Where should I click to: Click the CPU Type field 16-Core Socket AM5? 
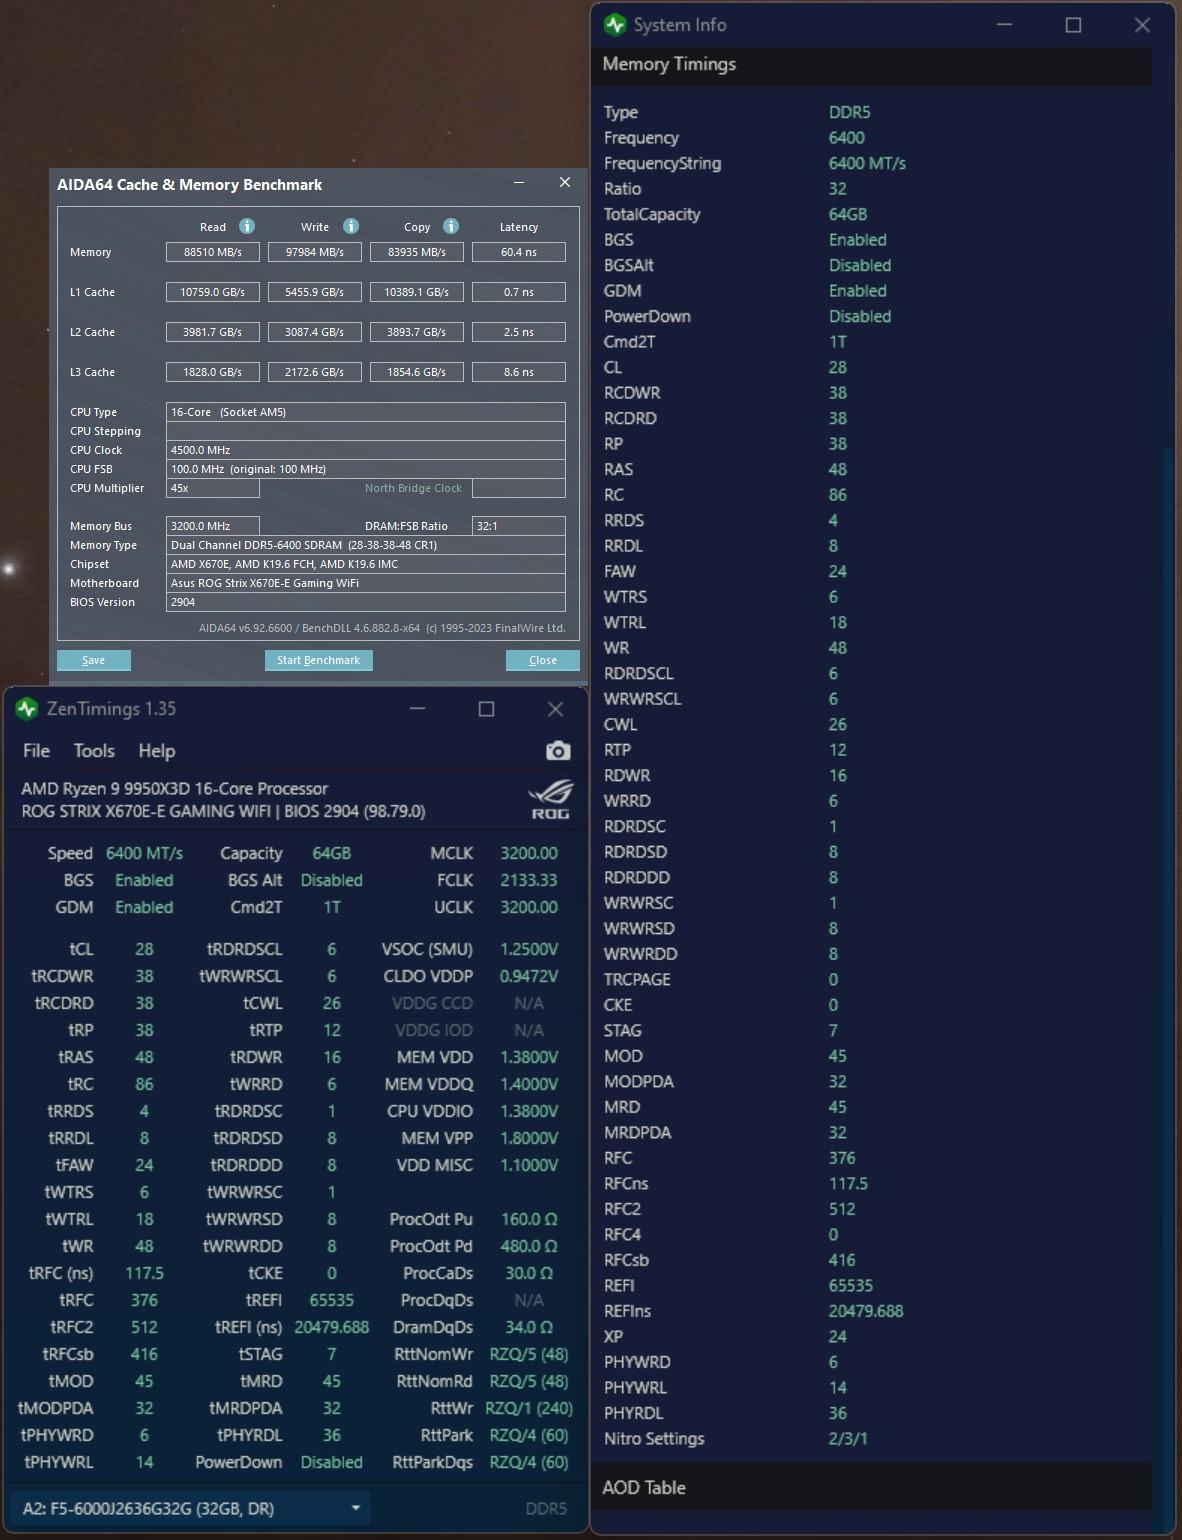(366, 412)
